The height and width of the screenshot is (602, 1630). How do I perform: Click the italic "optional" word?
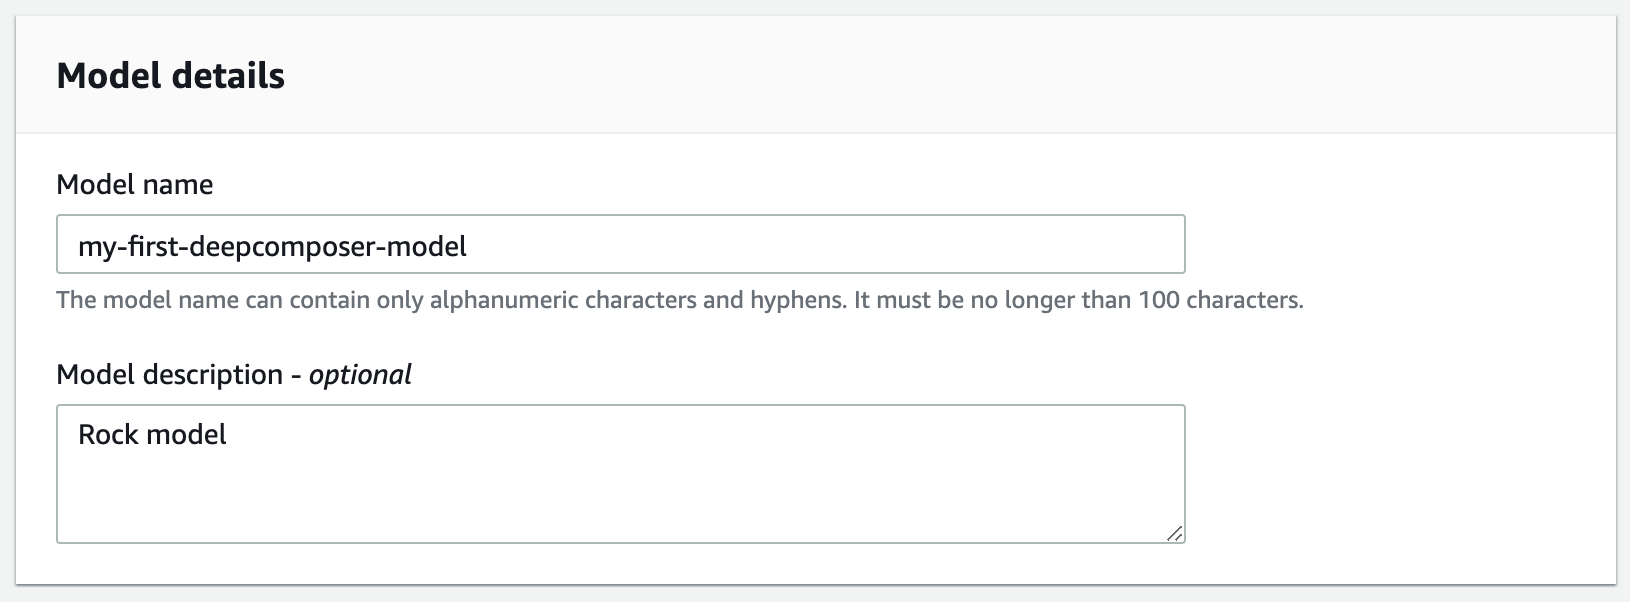coord(360,375)
